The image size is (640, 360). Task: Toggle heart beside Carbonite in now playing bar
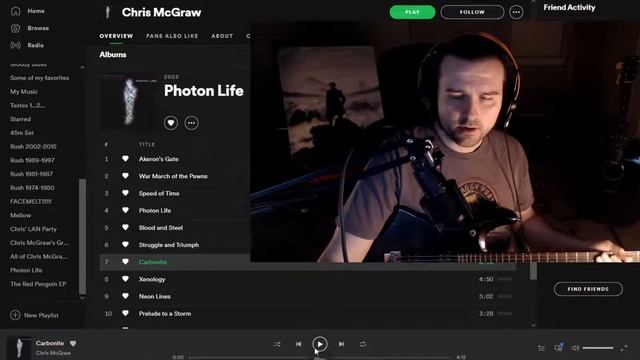tap(73, 343)
